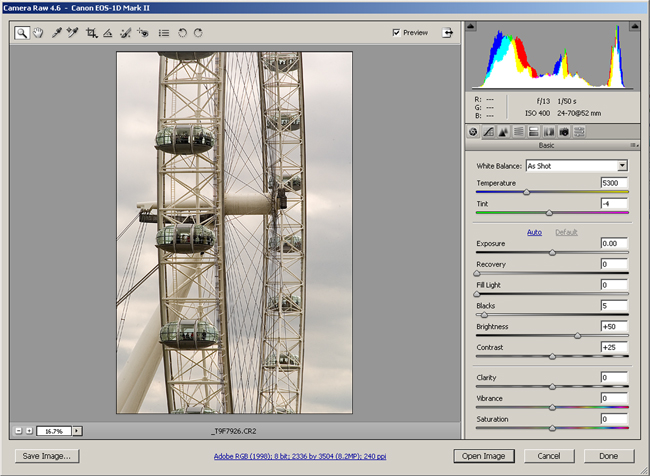Viewport: 650px width, 476px height.
Task: Click the Contrast value field +25
Action: pyautogui.click(x=614, y=347)
